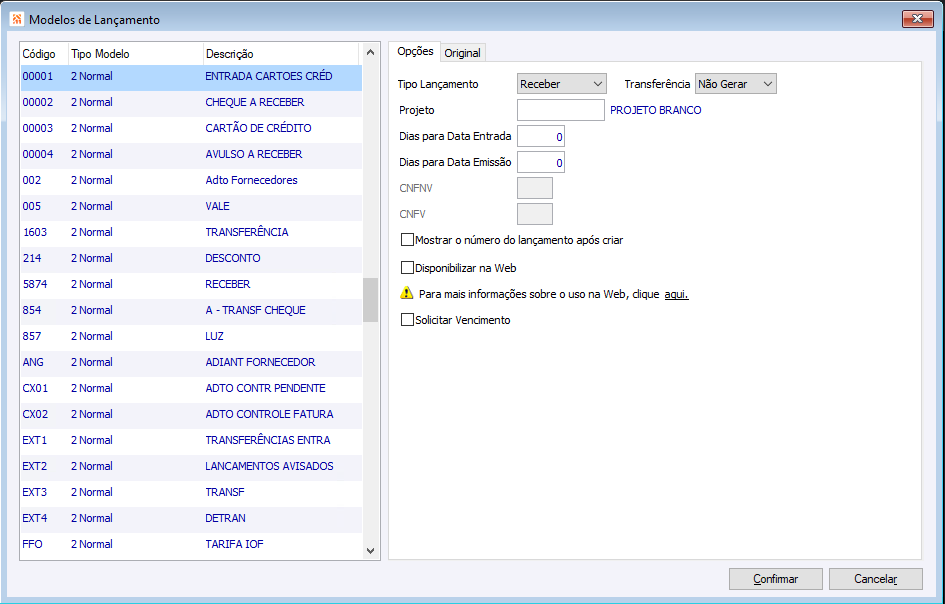The width and height of the screenshot is (945, 604).
Task: Enable Mostrar o número do lançamento checkbox
Action: pyautogui.click(x=407, y=240)
